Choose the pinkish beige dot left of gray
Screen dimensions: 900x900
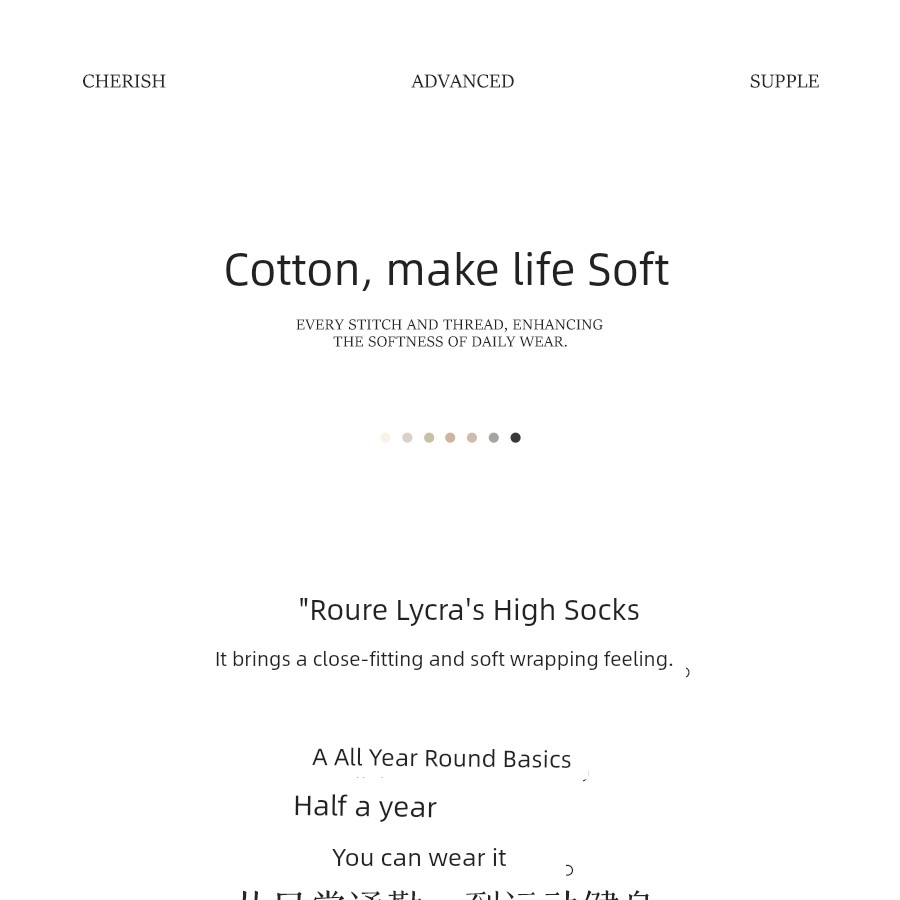(472, 438)
